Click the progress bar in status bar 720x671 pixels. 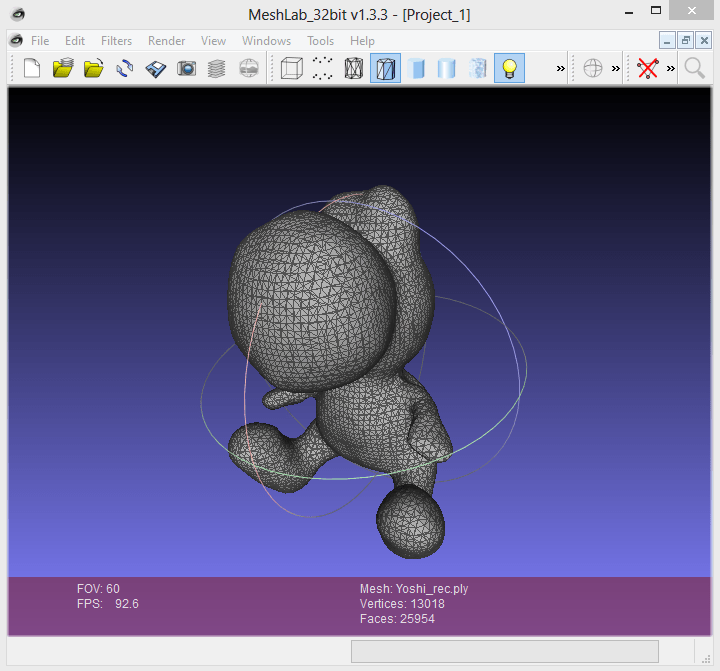point(504,651)
